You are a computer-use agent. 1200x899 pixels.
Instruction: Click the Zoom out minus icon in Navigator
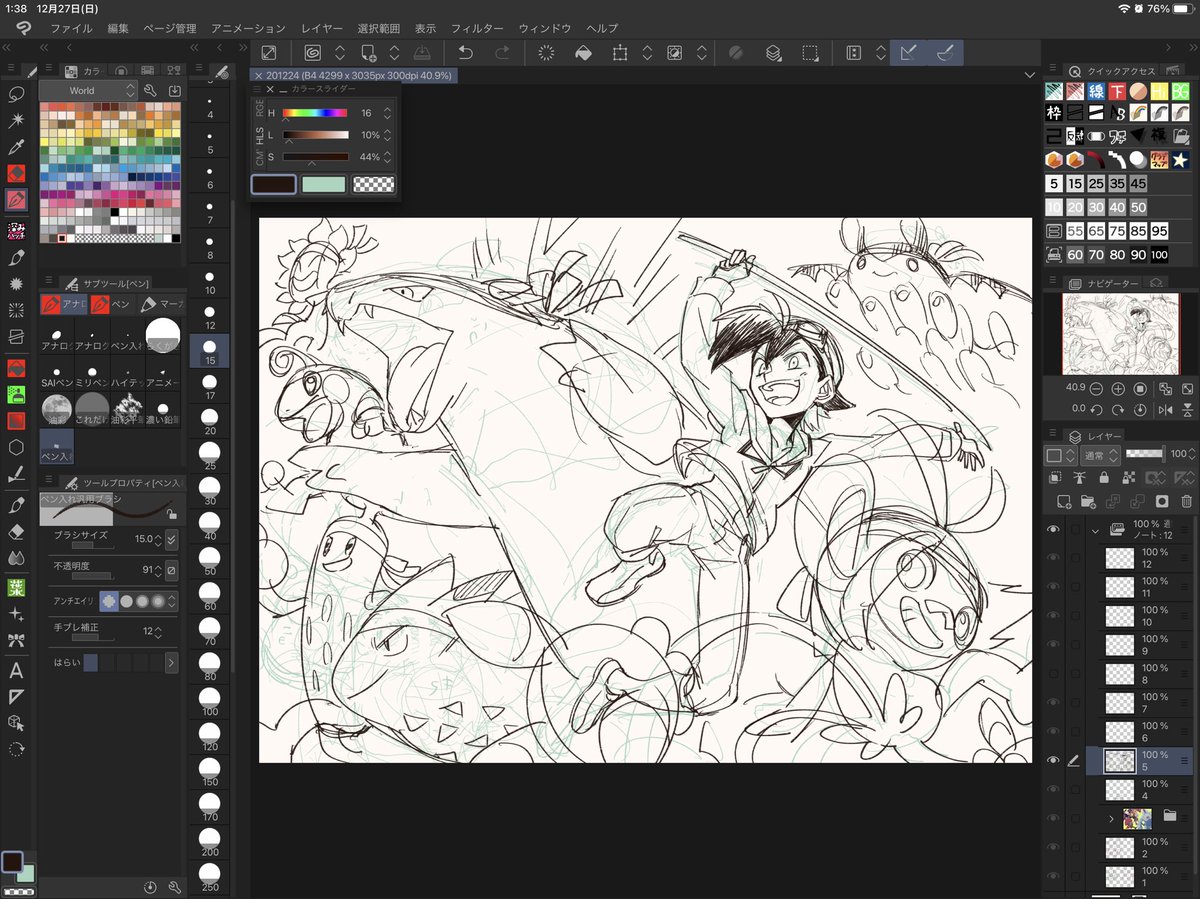(x=1097, y=388)
